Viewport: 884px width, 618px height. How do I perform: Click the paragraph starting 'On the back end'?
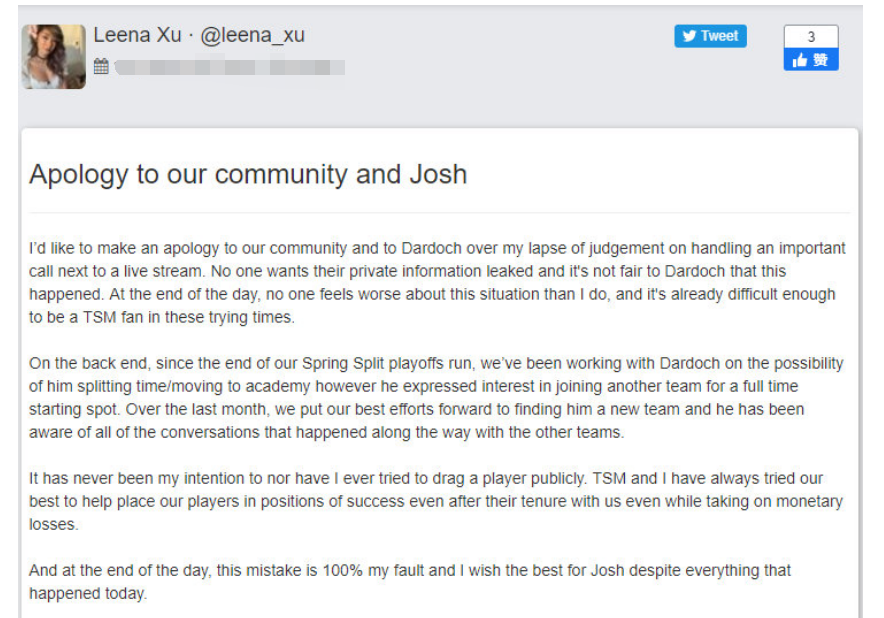click(436, 398)
